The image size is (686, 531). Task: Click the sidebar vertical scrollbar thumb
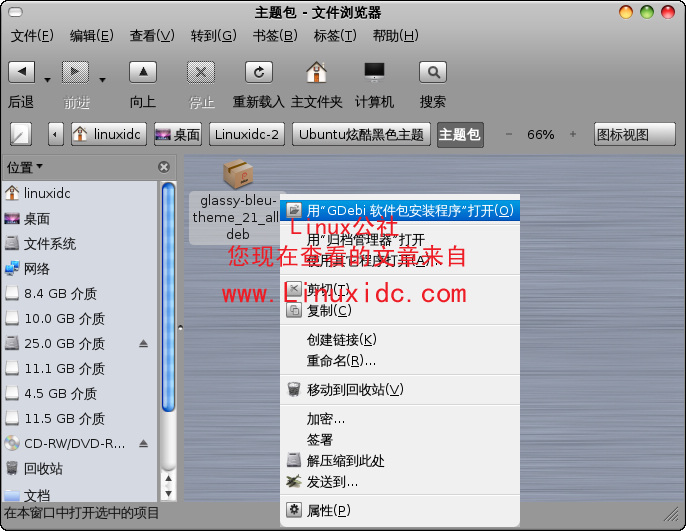tap(168, 297)
